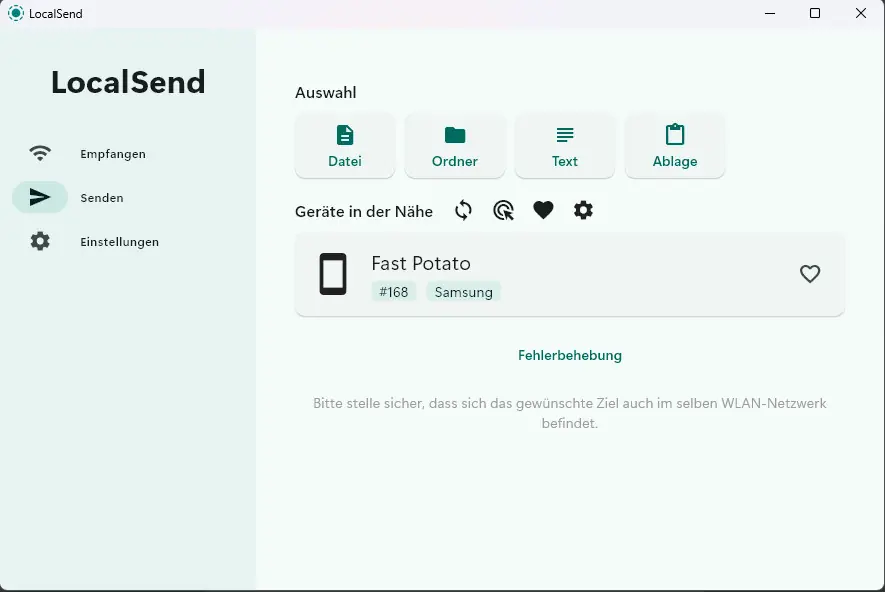Select the Text message option
885x592 pixels.
coord(565,146)
